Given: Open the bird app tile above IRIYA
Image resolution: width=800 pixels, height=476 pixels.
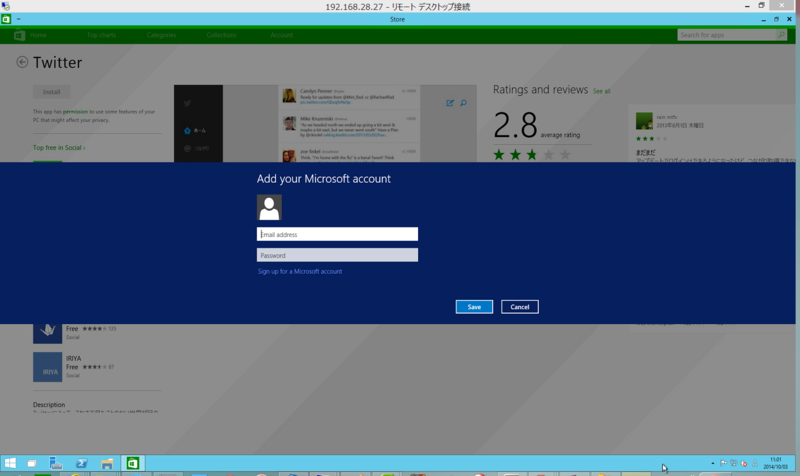Looking at the screenshot, I should coord(47,333).
